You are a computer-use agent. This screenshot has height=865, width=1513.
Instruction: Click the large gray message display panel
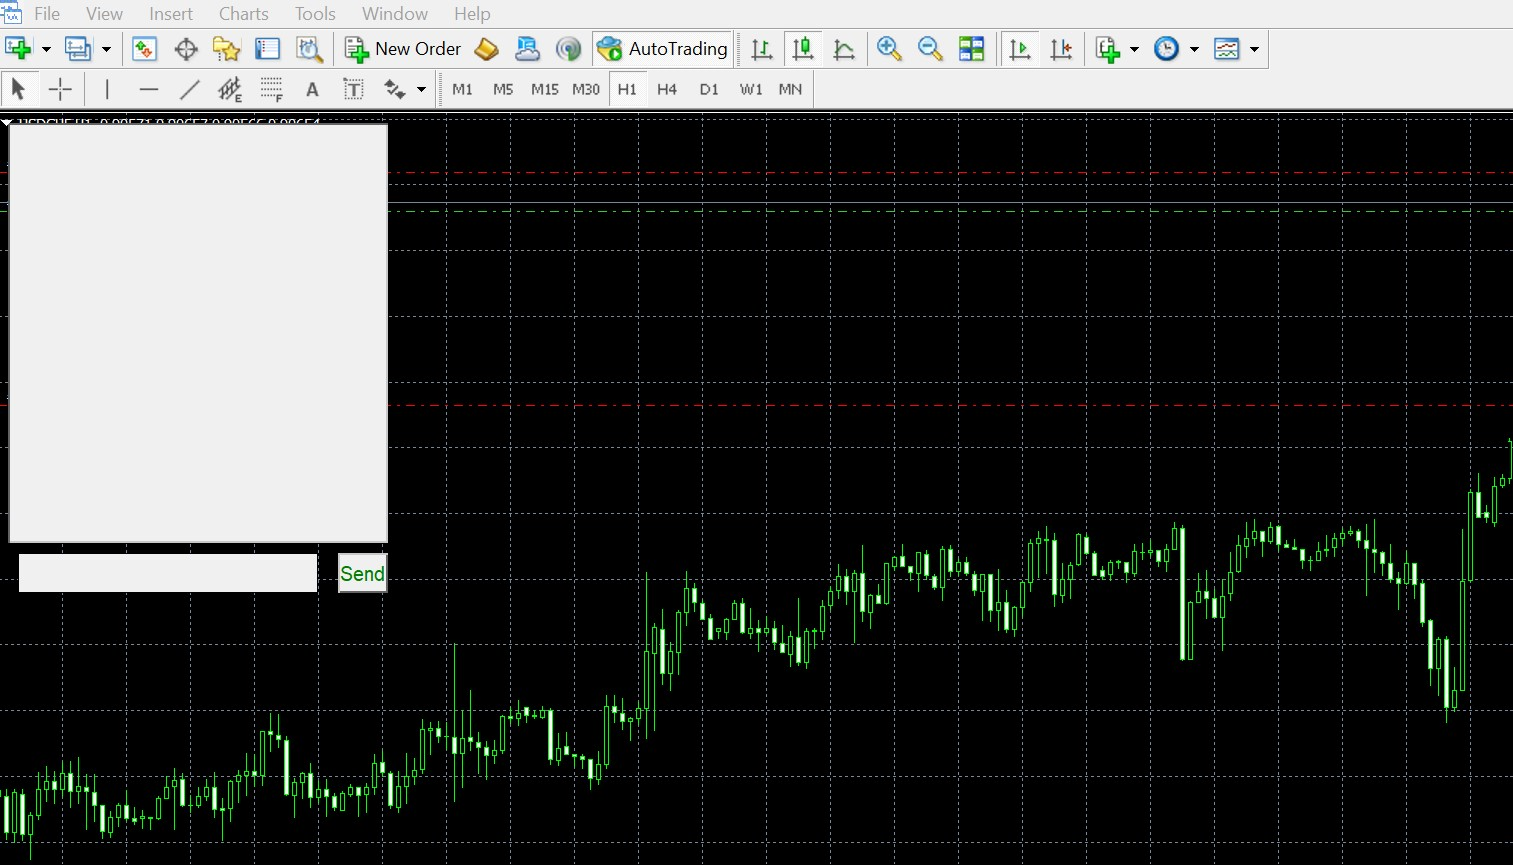tap(198, 333)
